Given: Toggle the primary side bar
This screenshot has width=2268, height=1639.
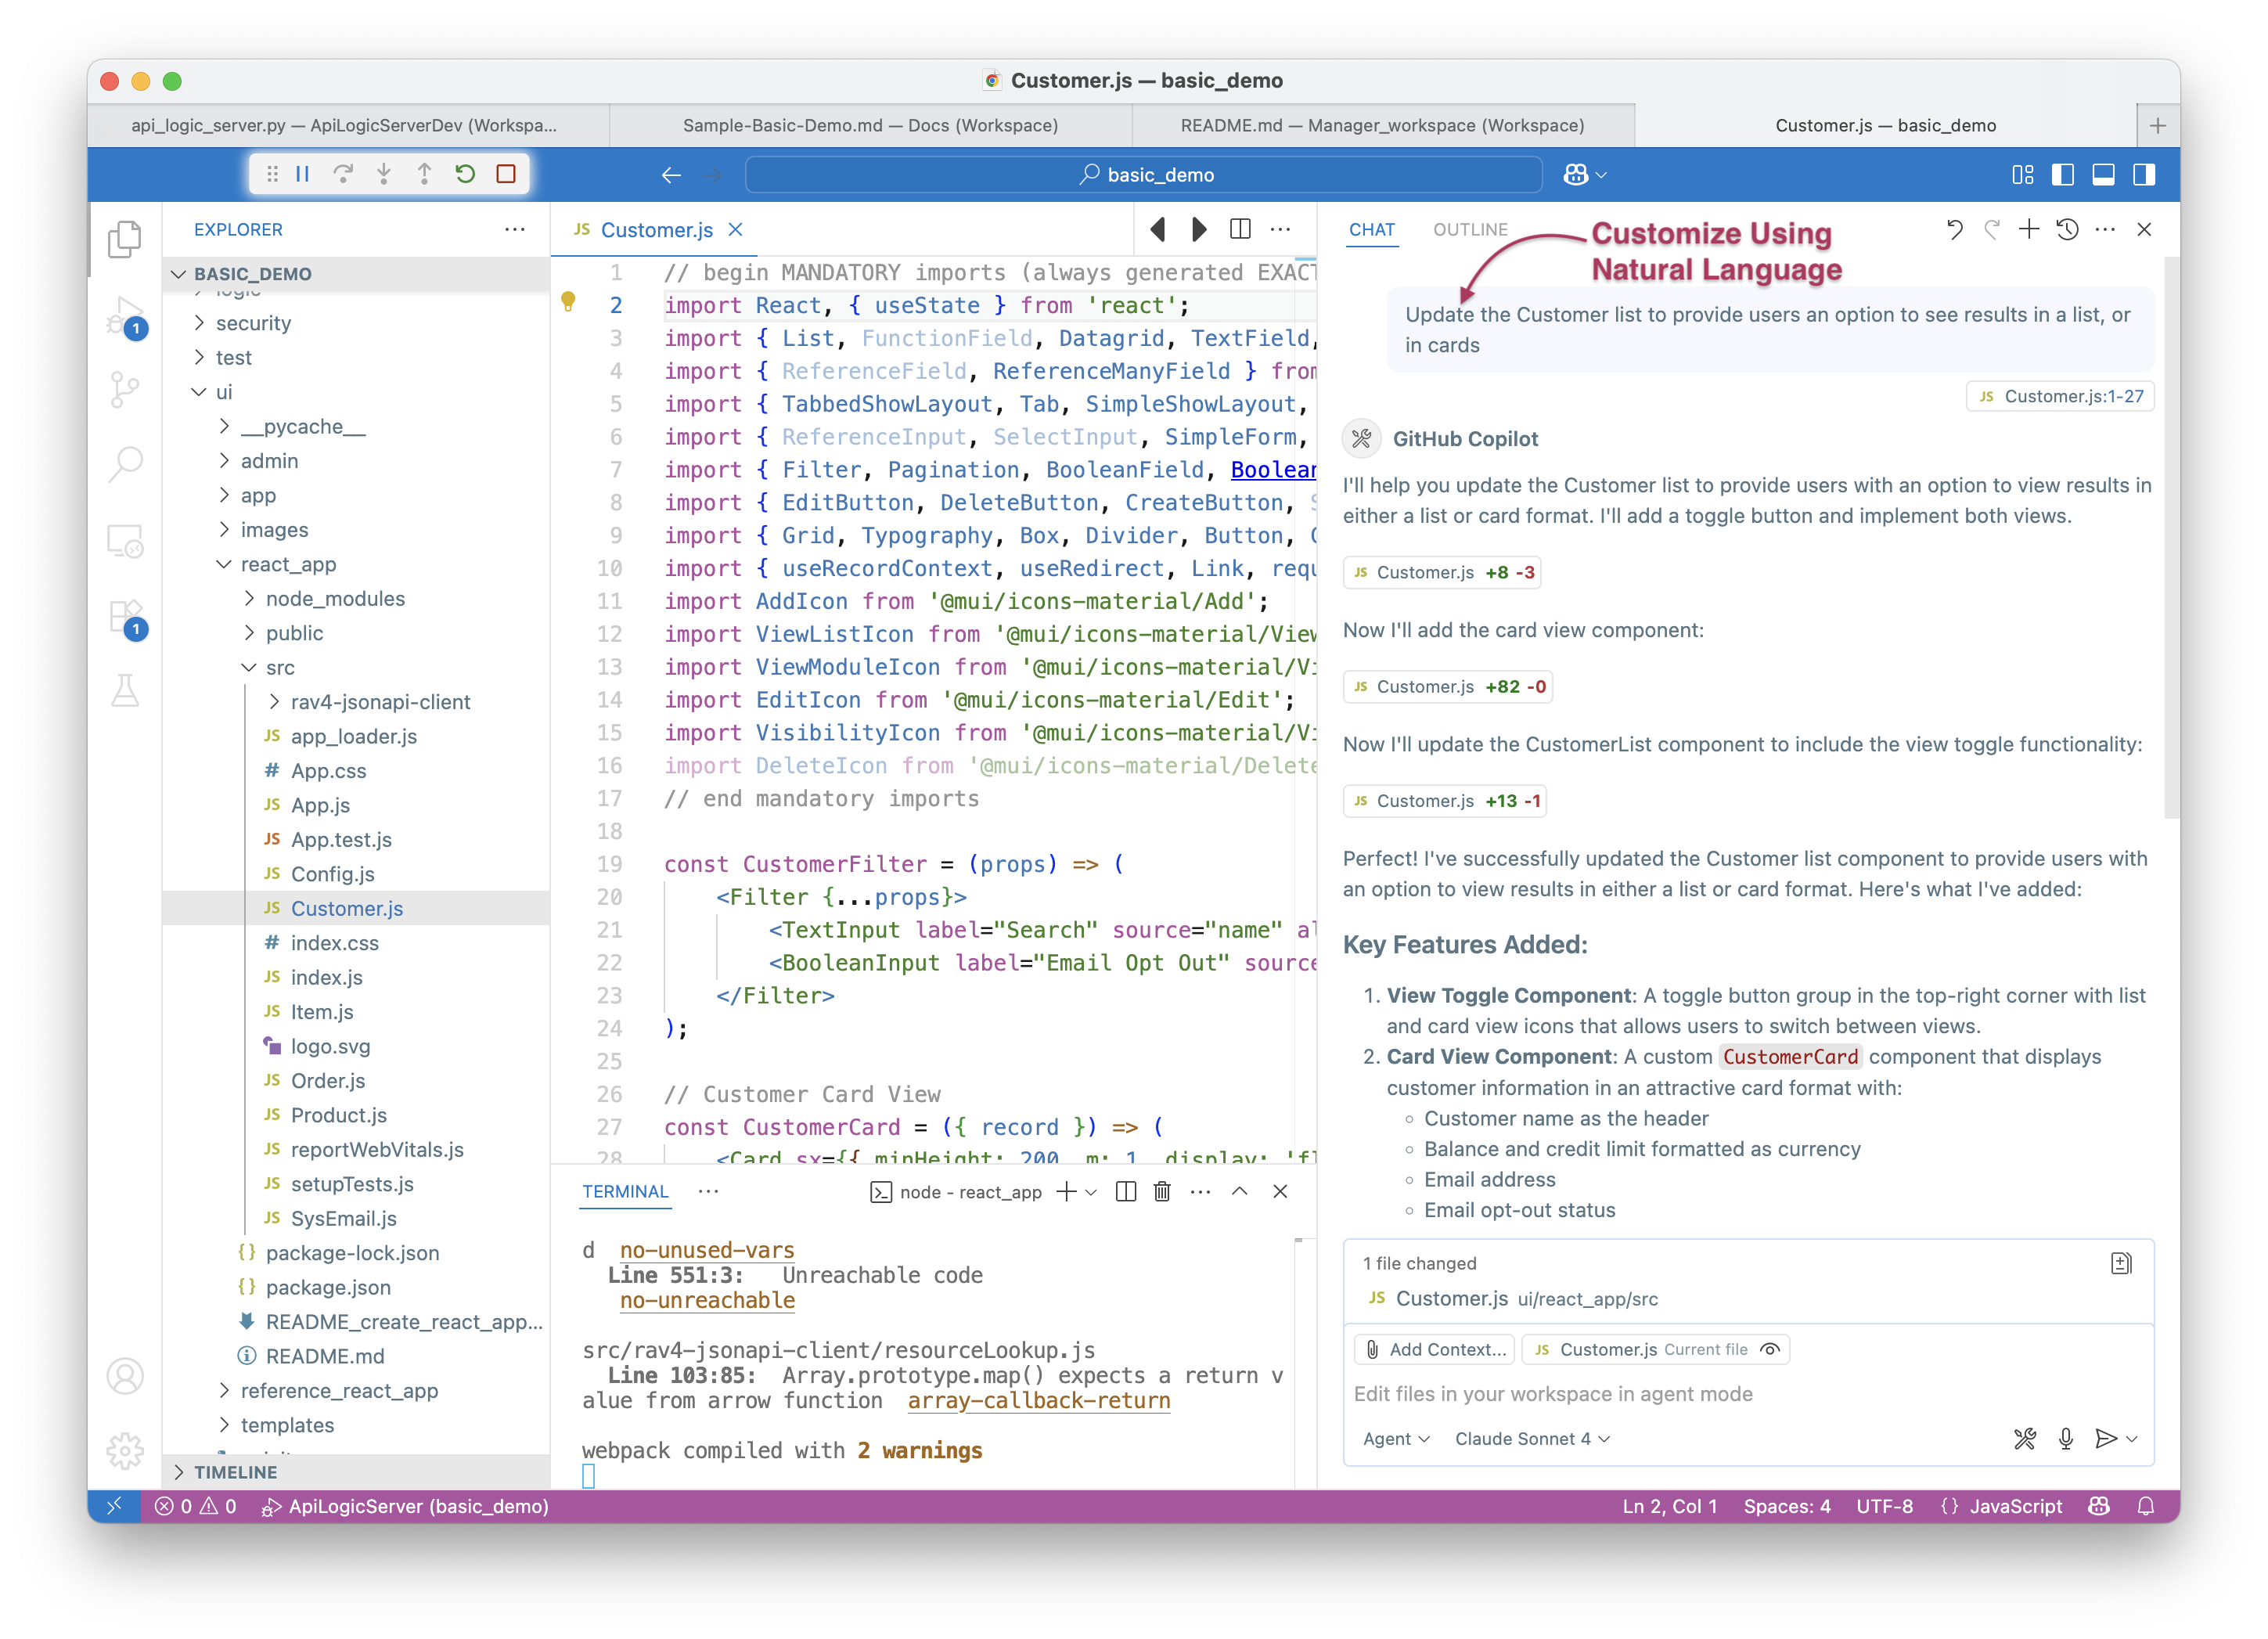Looking at the screenshot, I should (x=2063, y=175).
